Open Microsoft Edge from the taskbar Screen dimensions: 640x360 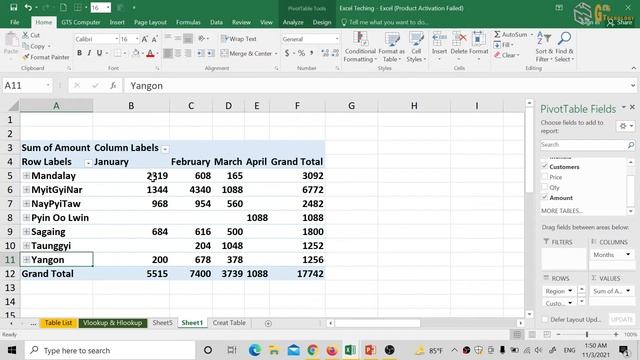click(254, 350)
